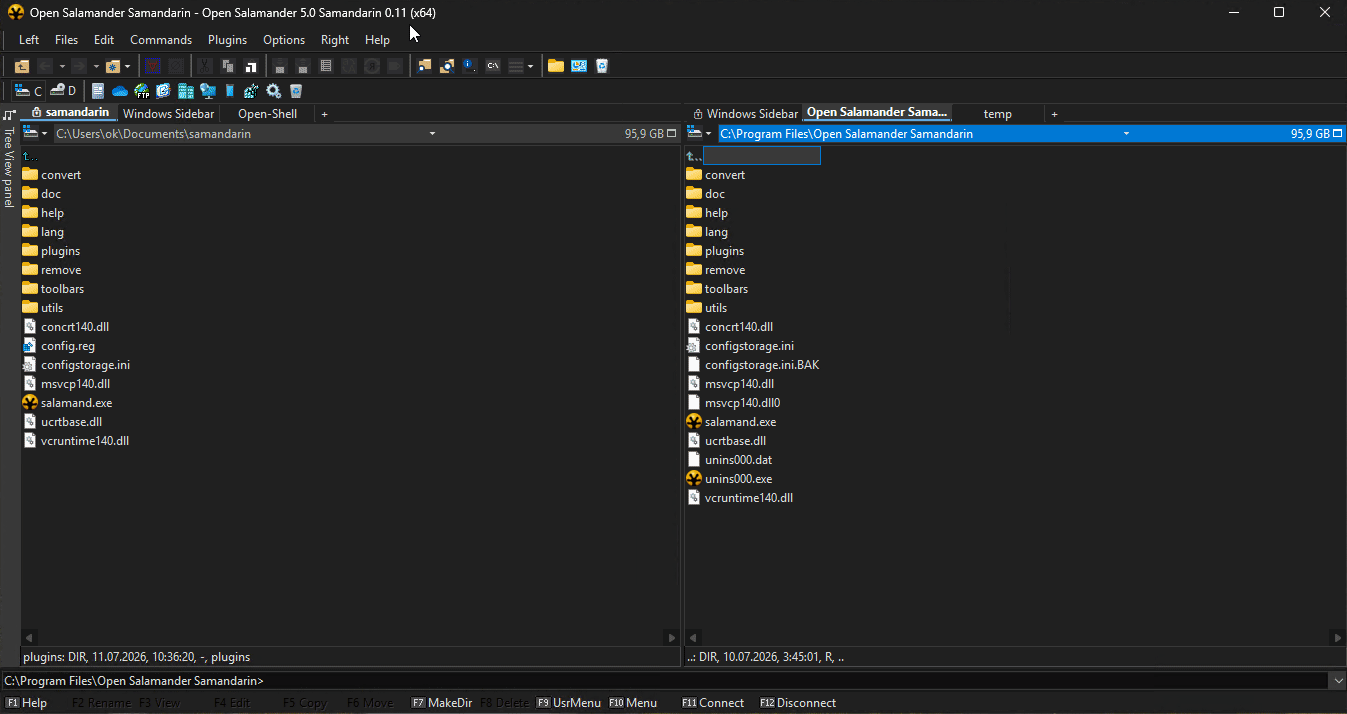Switch to left panel Open-Shell tab
The height and width of the screenshot is (714, 1347).
267,114
